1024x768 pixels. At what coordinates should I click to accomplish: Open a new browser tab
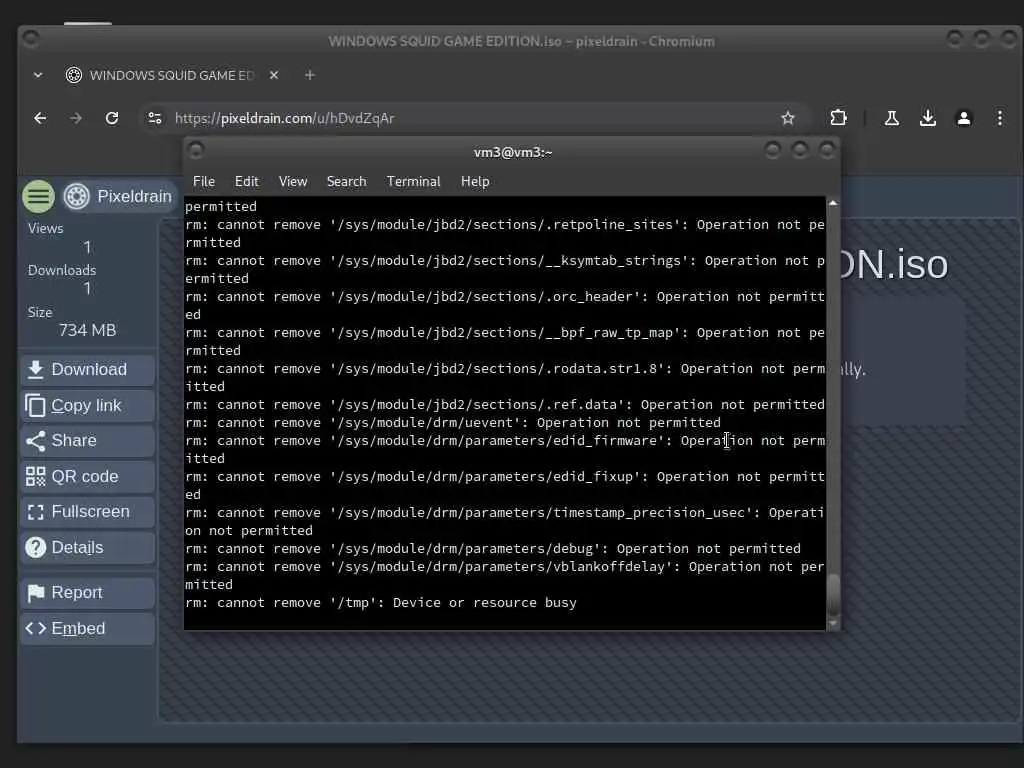310,75
